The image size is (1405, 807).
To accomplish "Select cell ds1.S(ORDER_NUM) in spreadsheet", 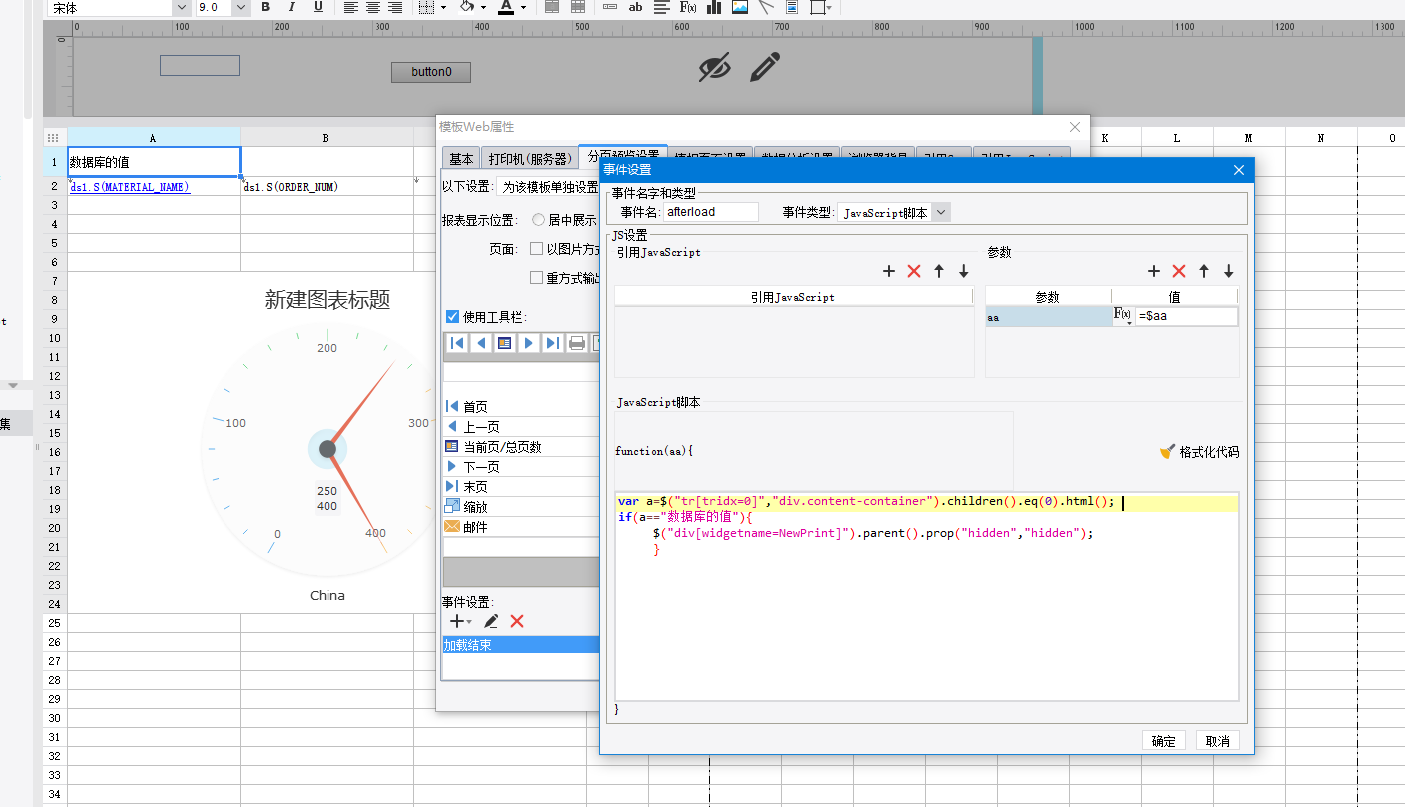I will (327, 187).
